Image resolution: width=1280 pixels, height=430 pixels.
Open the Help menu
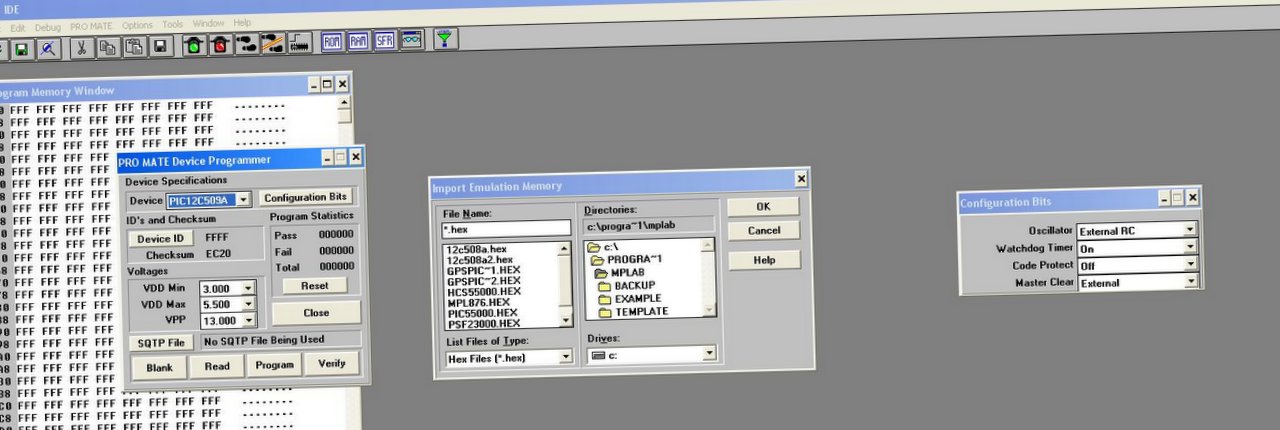(242, 22)
